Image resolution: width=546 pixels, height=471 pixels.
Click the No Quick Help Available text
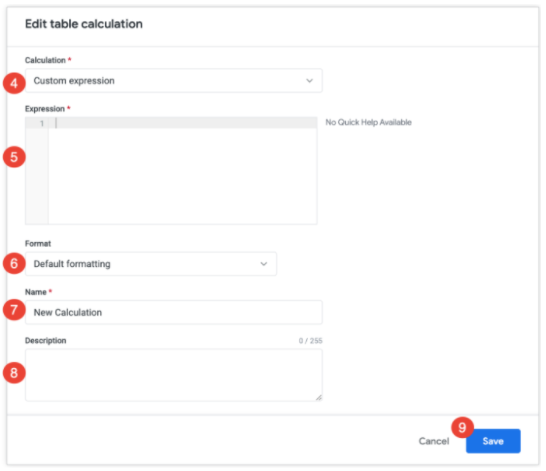coord(368,122)
